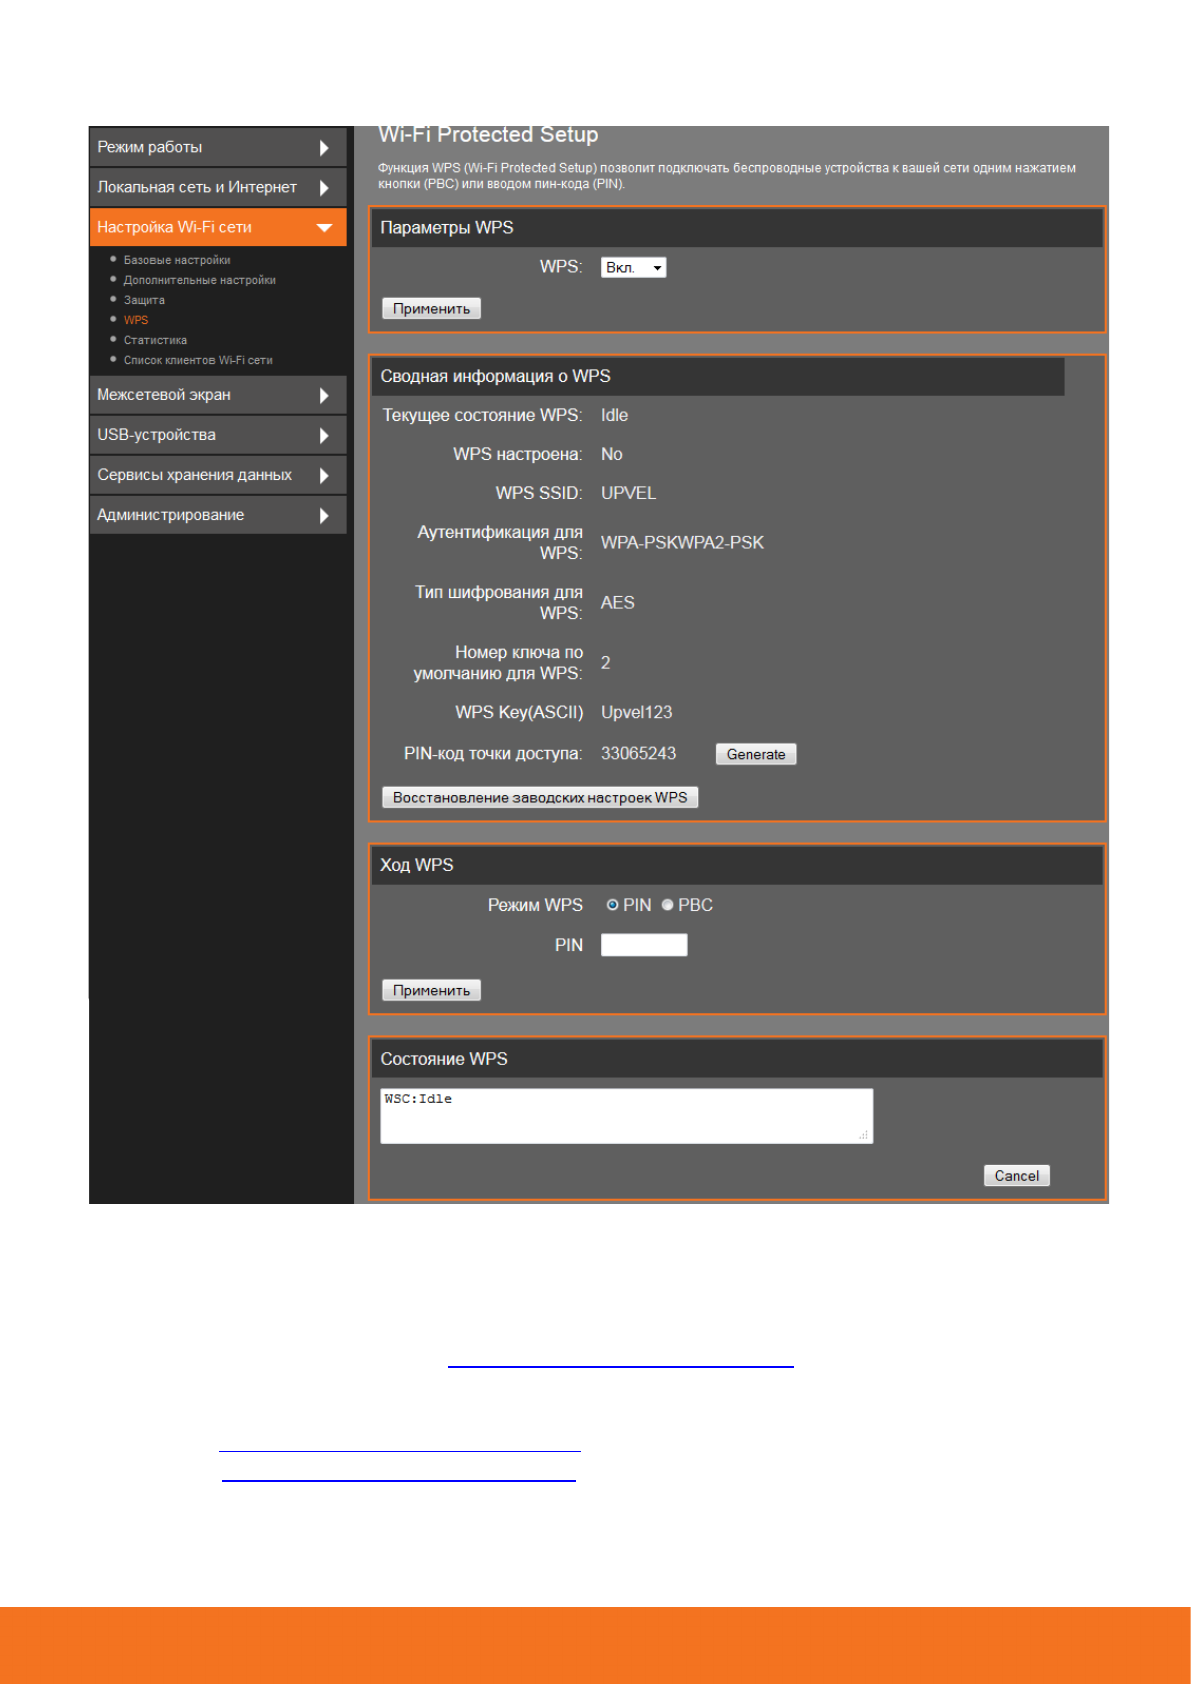Open the WPS Вкл. dropdown
The width and height of the screenshot is (1191, 1684).
[633, 268]
